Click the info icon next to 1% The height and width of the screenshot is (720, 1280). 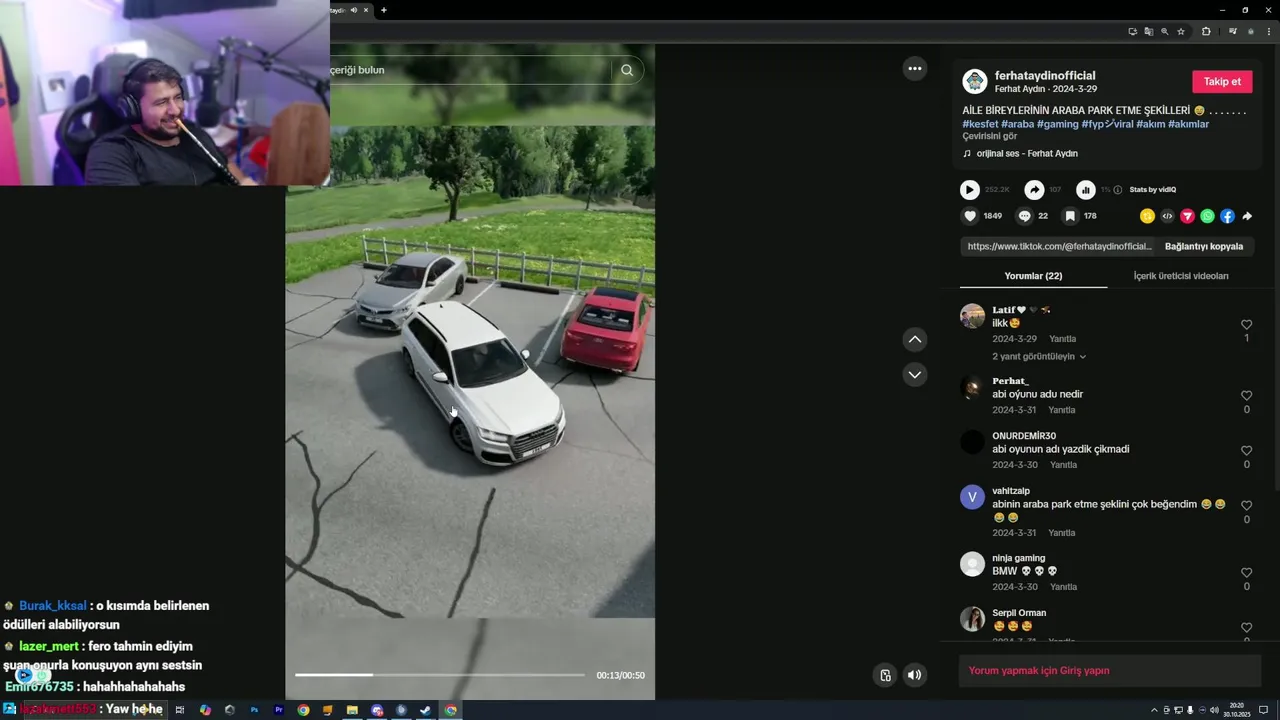click(1118, 190)
